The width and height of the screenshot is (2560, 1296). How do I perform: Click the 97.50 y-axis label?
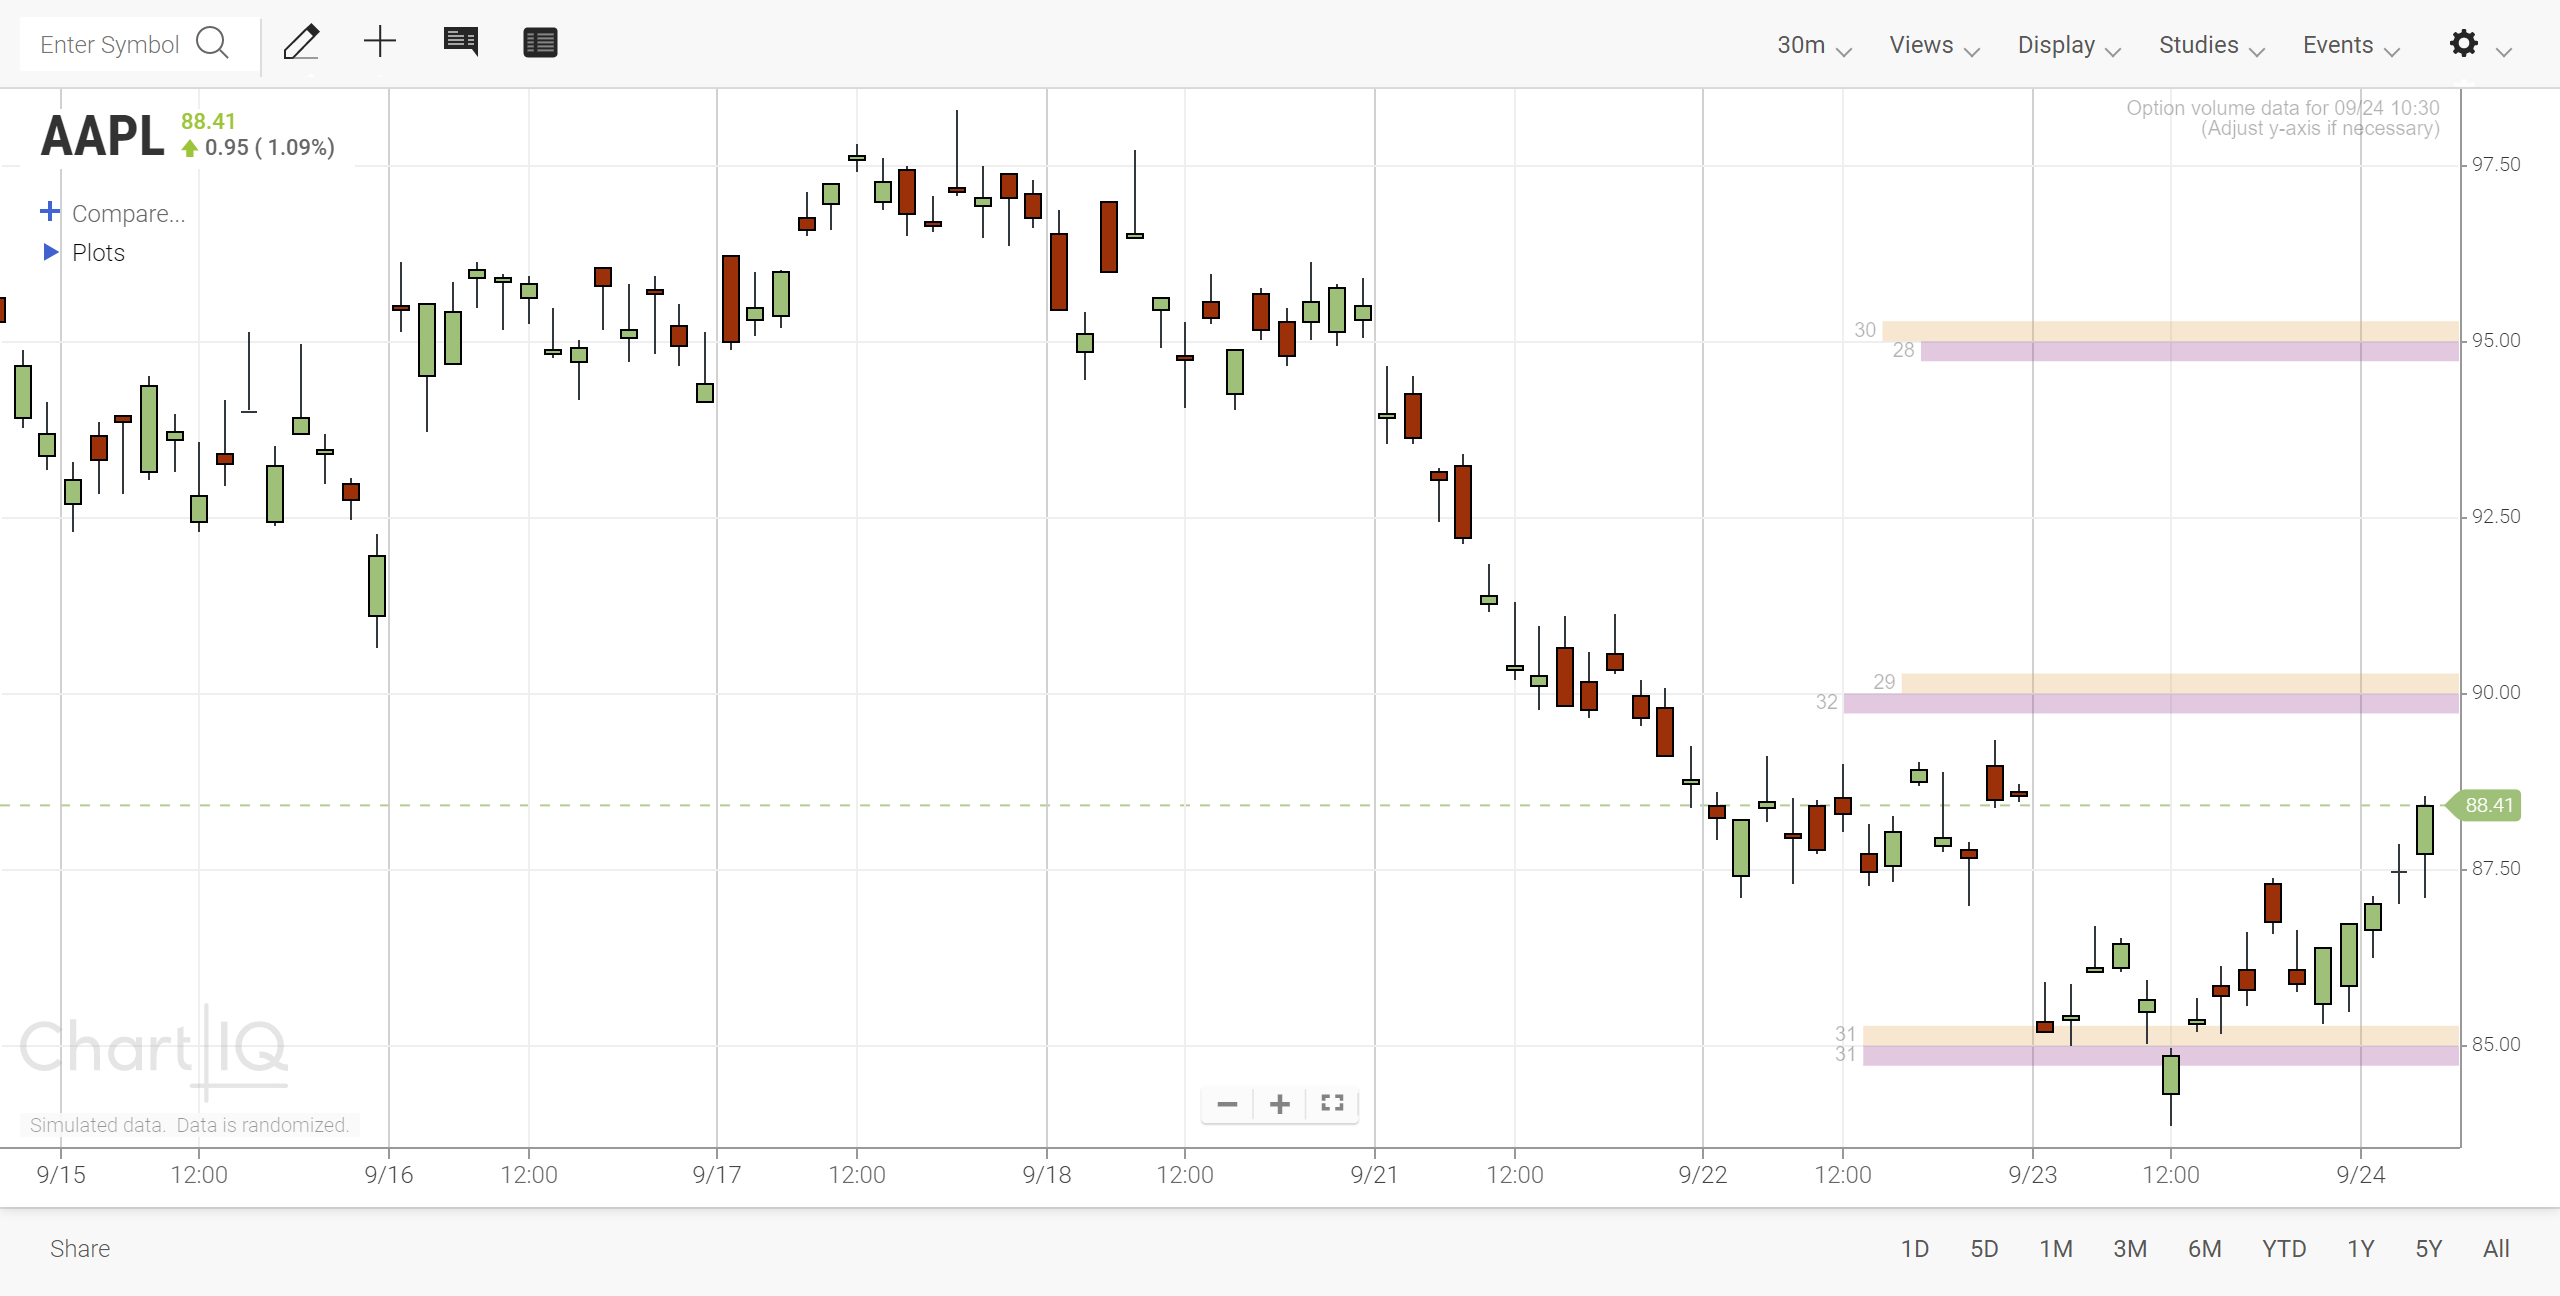2496,165
